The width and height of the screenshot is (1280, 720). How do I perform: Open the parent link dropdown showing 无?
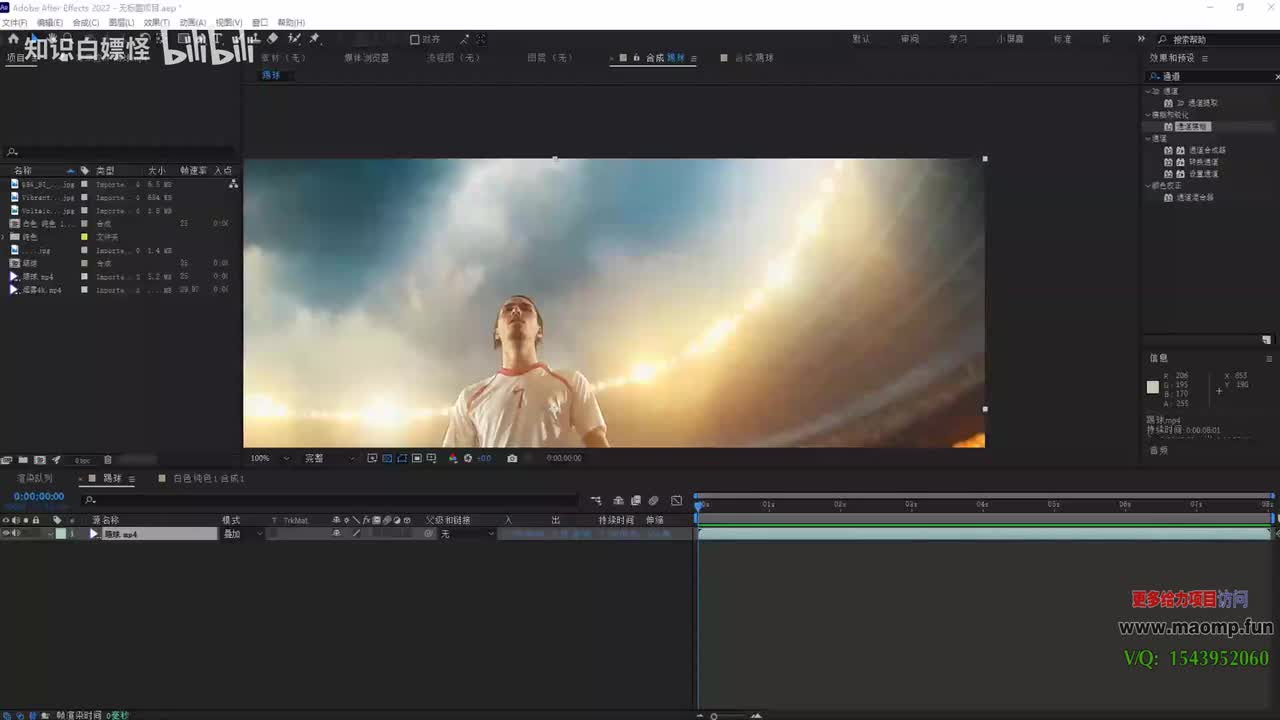(x=467, y=534)
